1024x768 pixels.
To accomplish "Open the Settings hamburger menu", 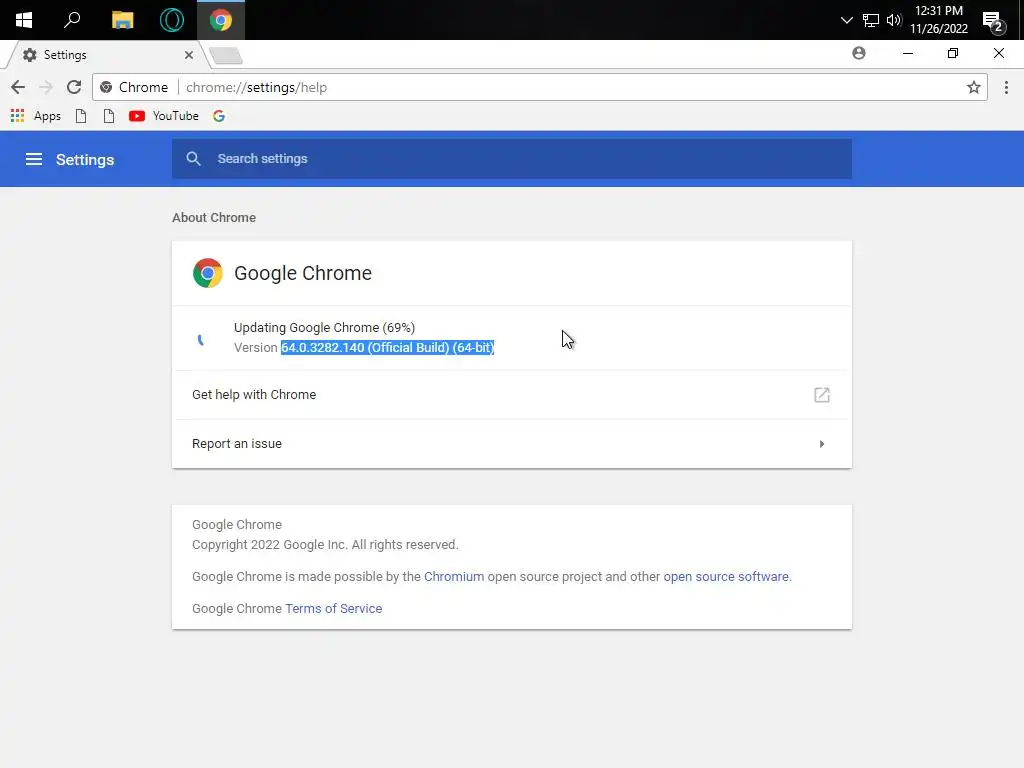I will coord(34,159).
